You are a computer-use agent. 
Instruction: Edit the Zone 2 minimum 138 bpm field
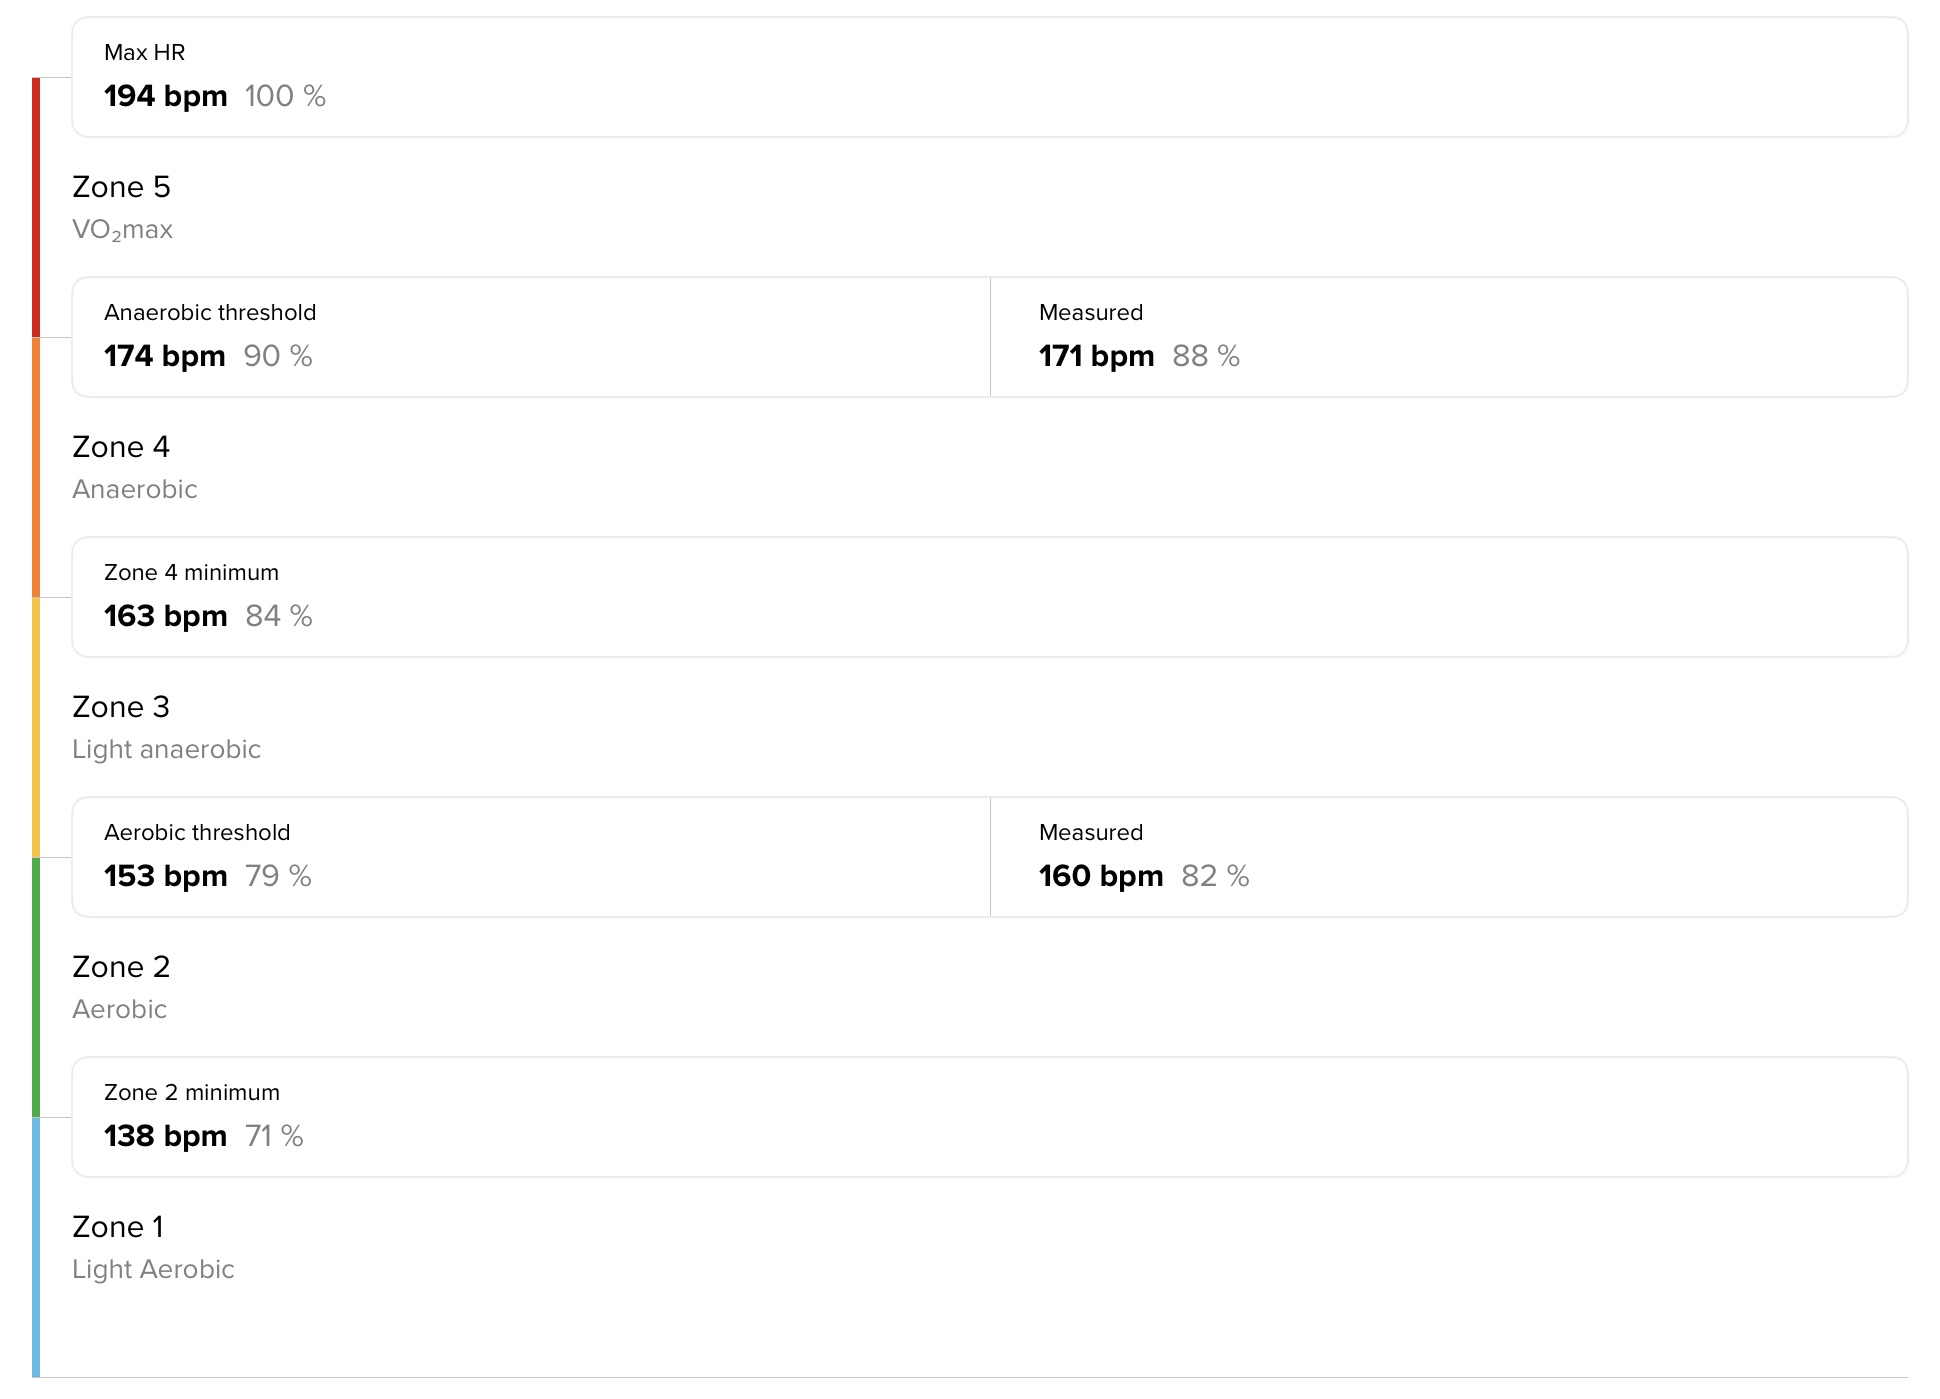(x=989, y=1117)
